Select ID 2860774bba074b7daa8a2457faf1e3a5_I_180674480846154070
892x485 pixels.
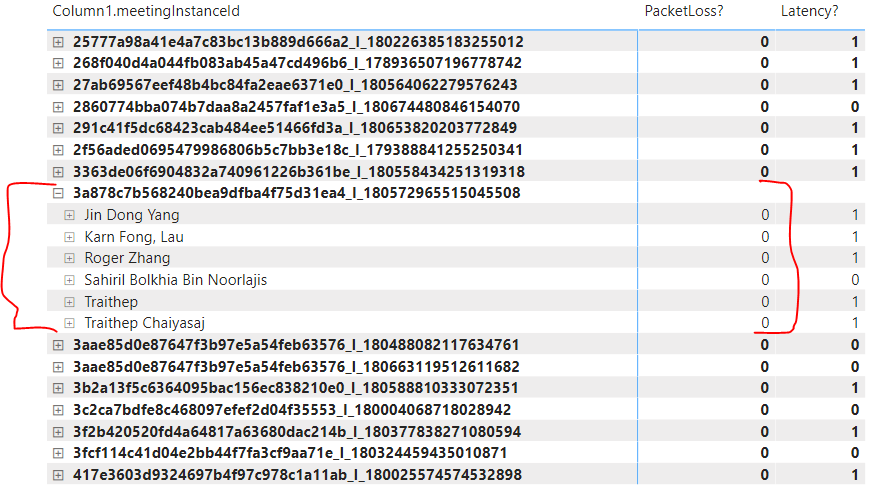(x=296, y=107)
